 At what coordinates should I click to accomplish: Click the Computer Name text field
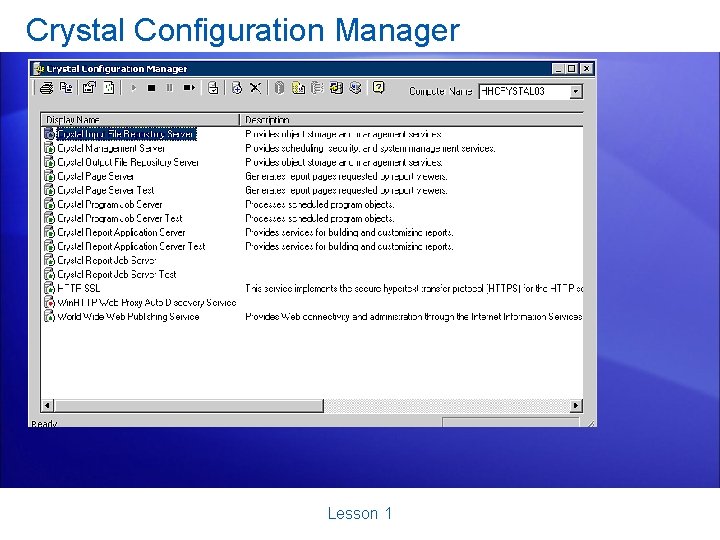524,91
